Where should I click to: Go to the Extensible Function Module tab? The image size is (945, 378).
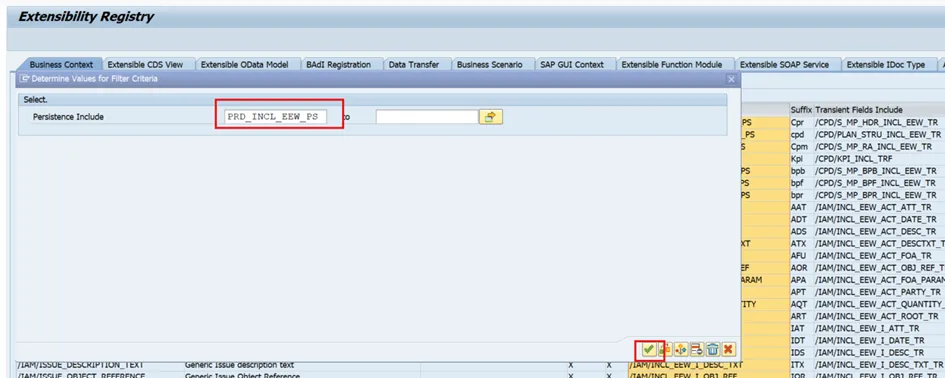(671, 65)
